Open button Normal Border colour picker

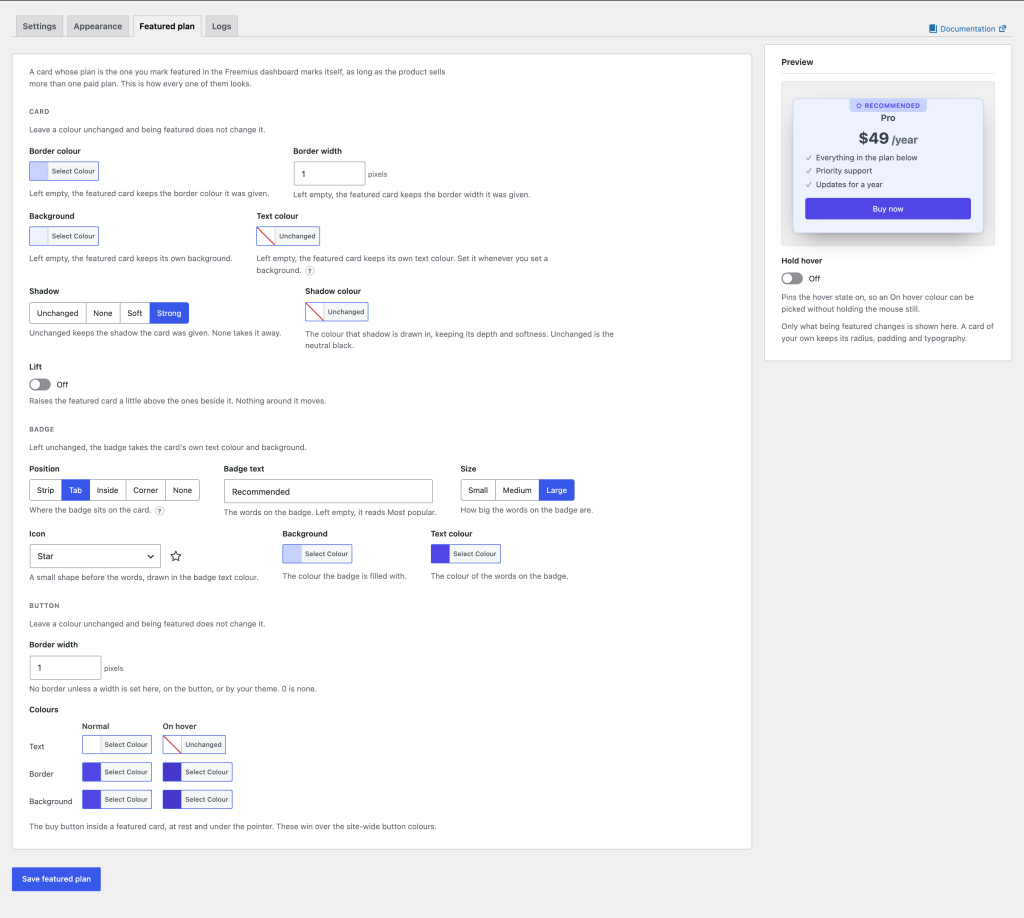pos(117,772)
